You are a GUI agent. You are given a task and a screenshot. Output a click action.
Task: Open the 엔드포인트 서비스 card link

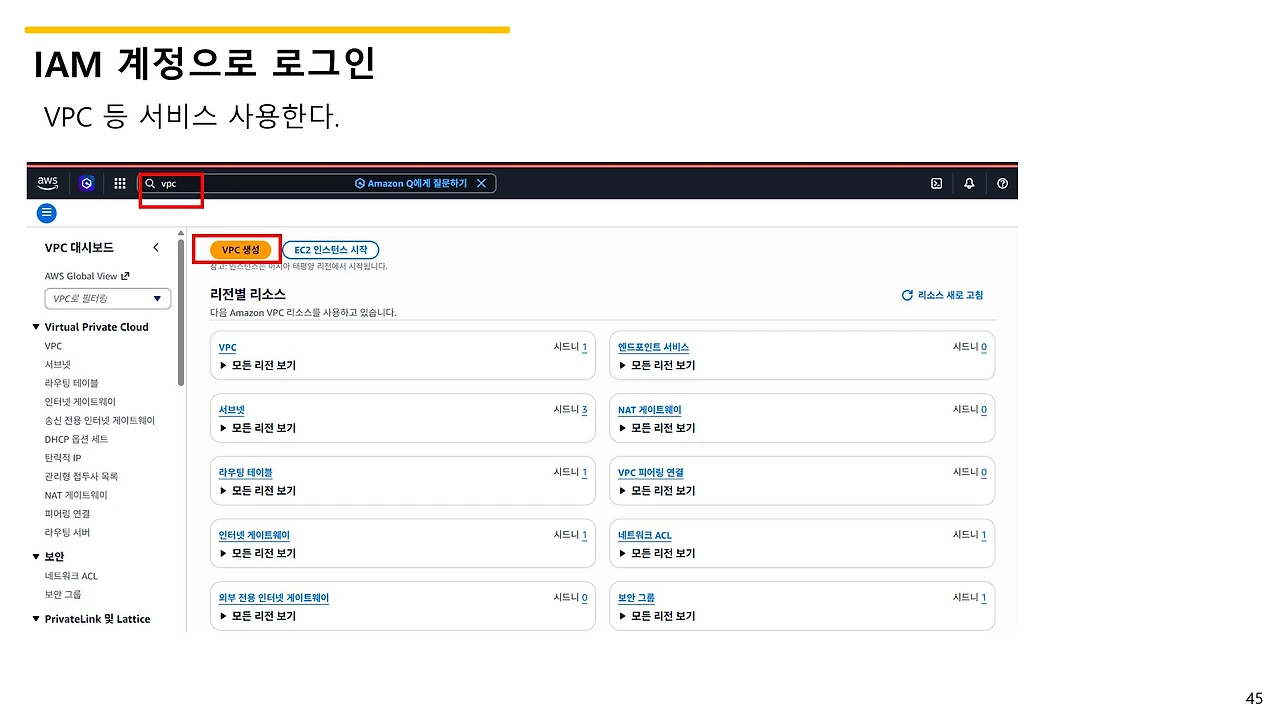coord(653,347)
